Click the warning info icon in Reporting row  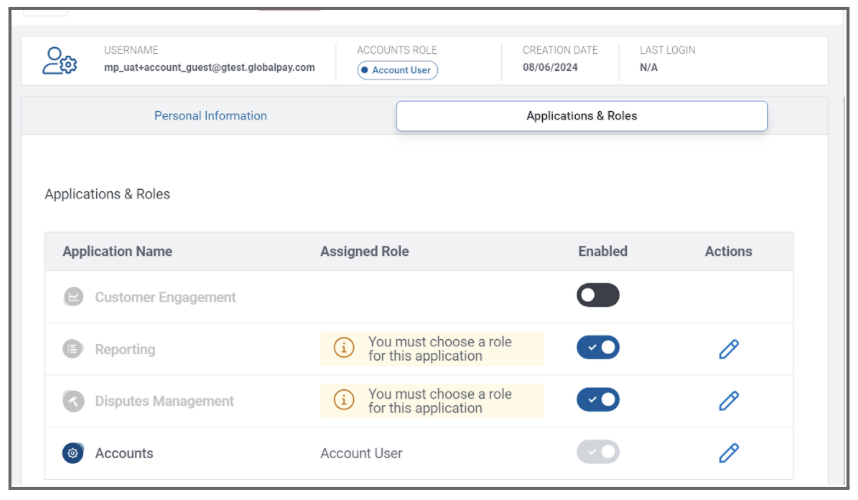click(x=344, y=348)
